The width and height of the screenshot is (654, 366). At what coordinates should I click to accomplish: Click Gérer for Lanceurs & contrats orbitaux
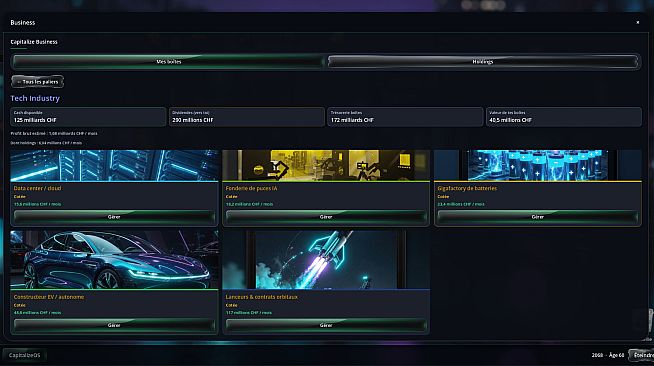[x=326, y=325]
